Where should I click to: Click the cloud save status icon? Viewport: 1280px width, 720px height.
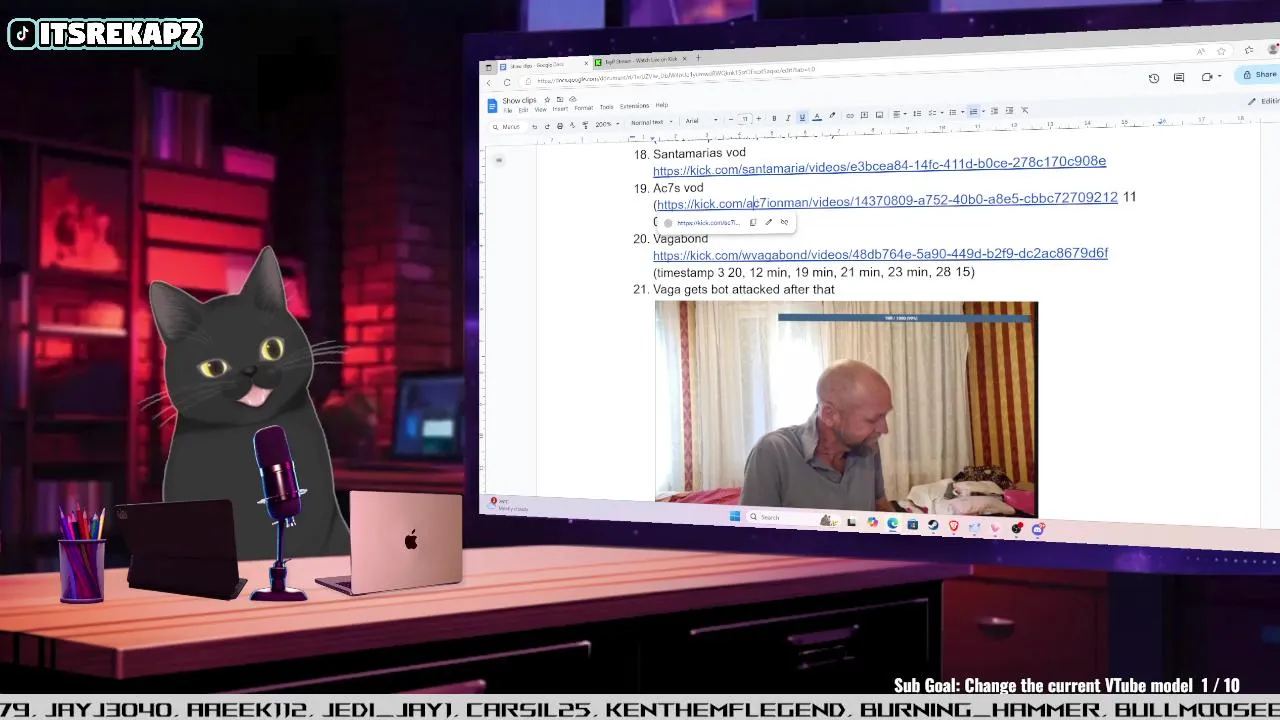click(572, 99)
